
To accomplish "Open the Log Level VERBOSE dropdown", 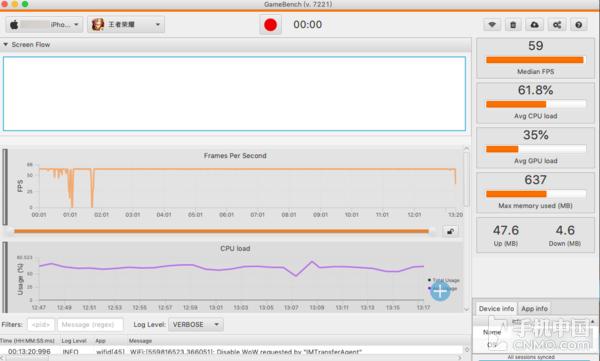I will coord(196,325).
